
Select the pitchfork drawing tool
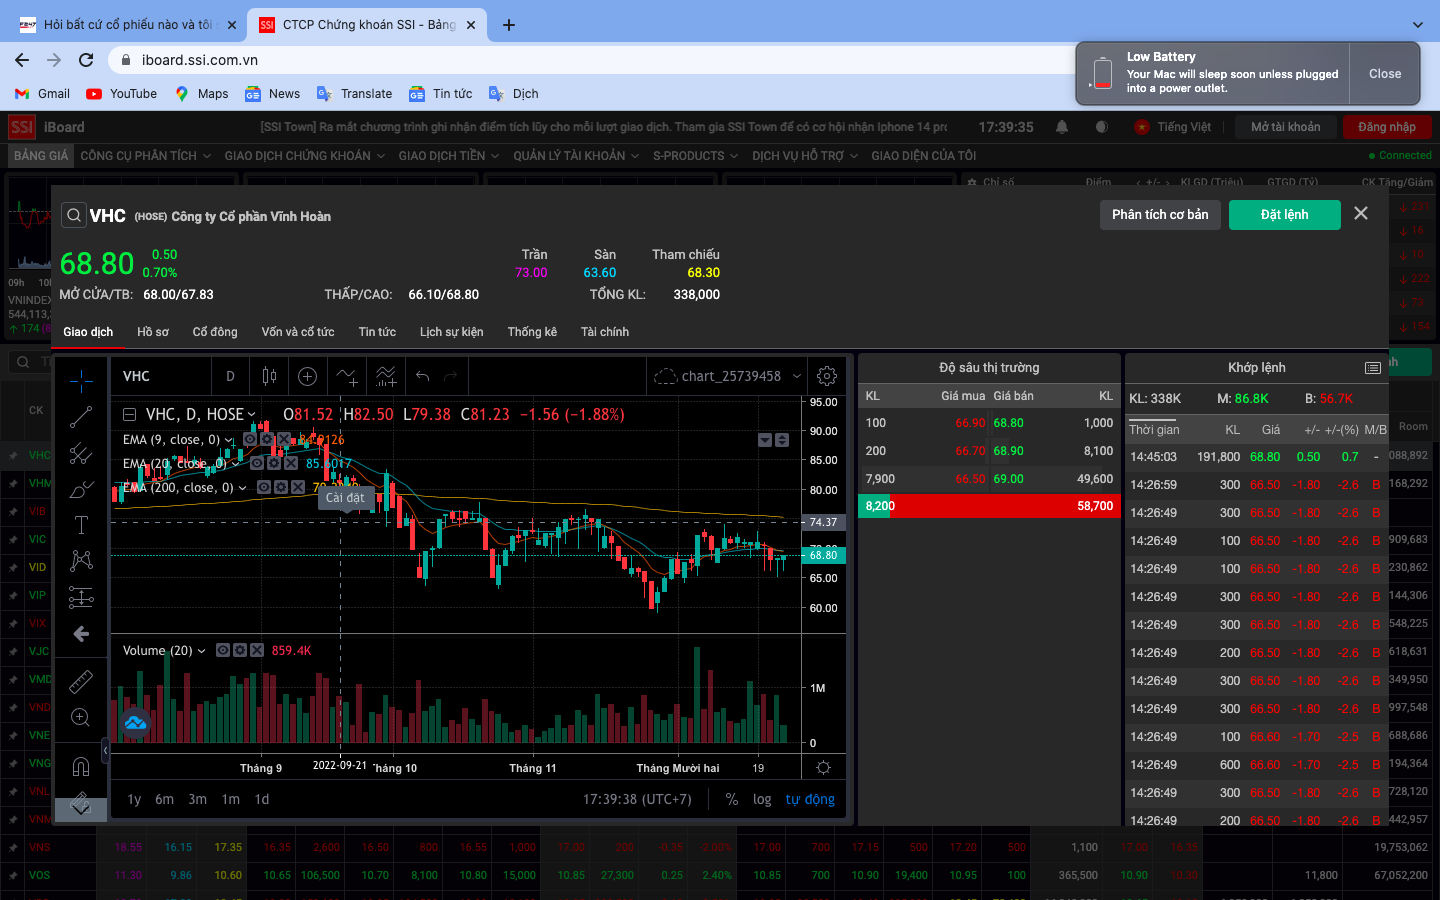(81, 453)
